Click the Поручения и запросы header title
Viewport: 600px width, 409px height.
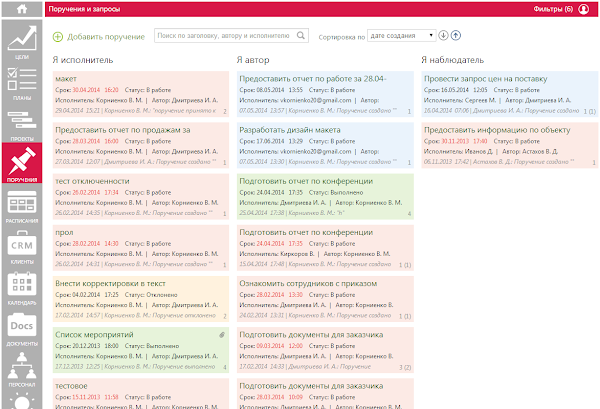click(84, 9)
